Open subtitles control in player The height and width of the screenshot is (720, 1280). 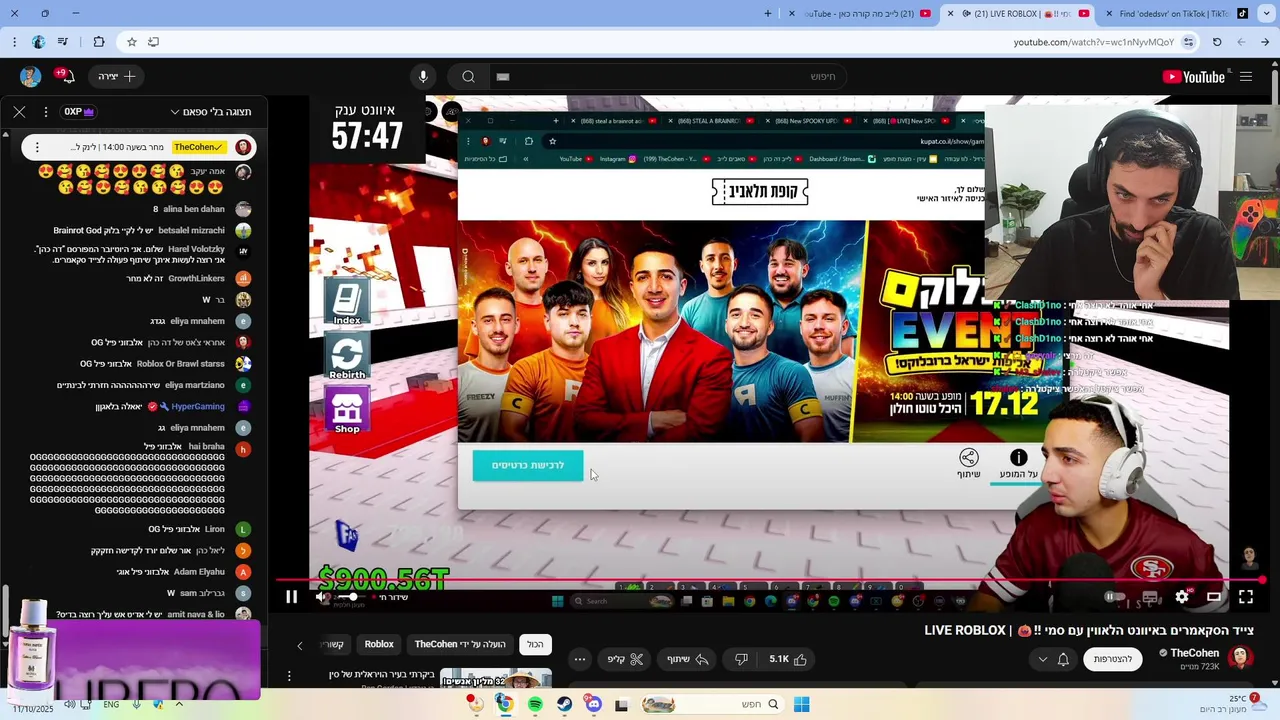[x=1150, y=597]
